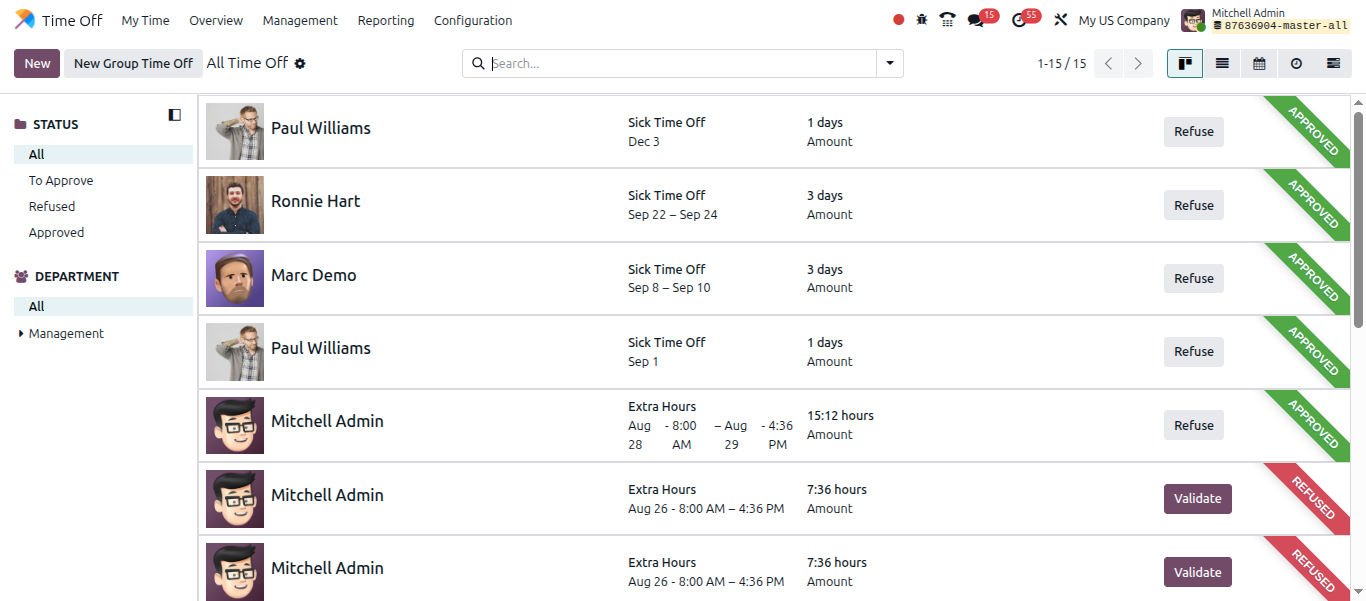Refuse Marc Demo's sick time off
The height and width of the screenshot is (601, 1366).
point(1193,278)
